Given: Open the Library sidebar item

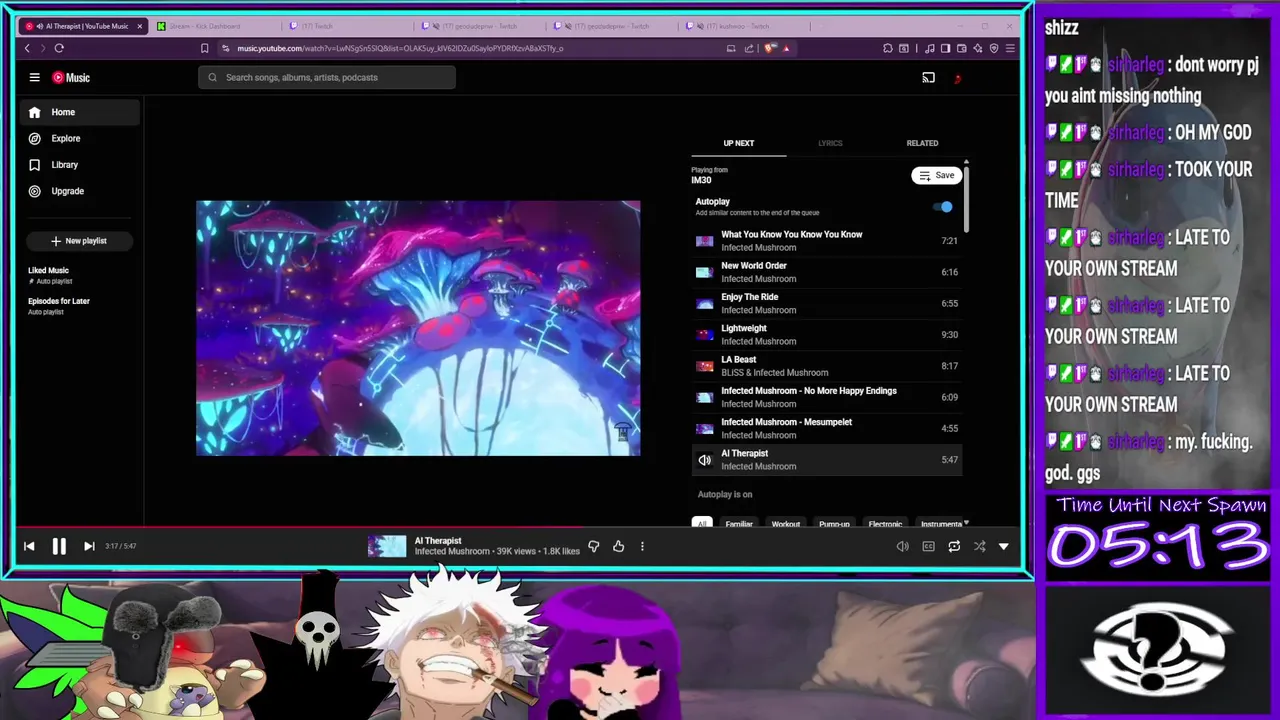Looking at the screenshot, I should [x=80, y=164].
